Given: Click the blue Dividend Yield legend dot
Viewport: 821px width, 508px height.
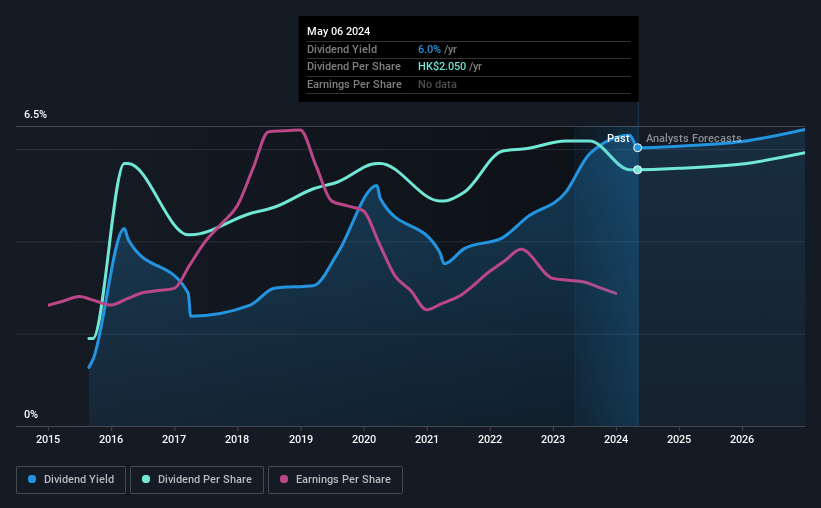Looking at the screenshot, I should coord(32,479).
